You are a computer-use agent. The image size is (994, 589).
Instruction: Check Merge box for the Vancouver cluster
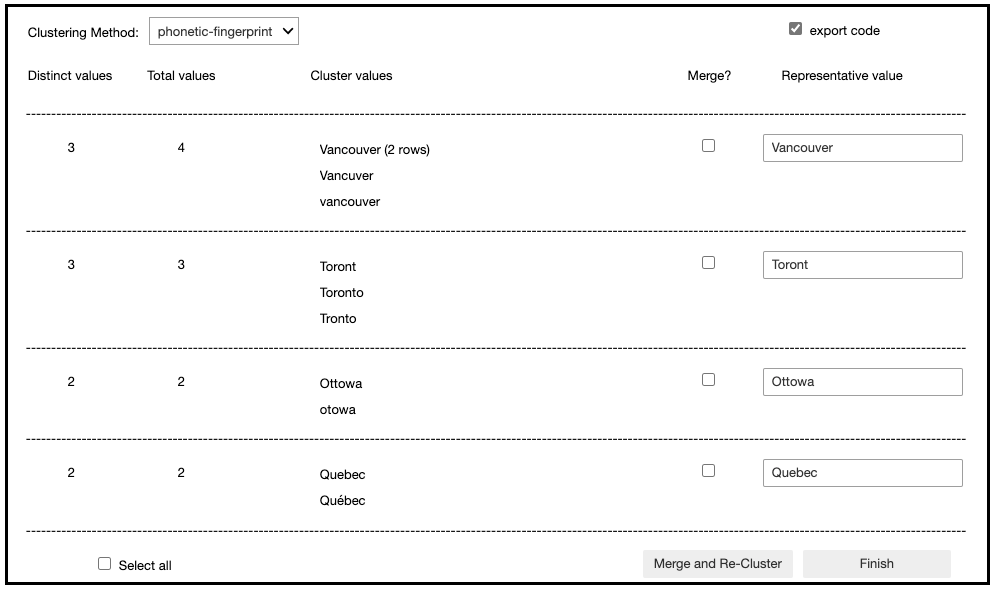click(x=708, y=146)
